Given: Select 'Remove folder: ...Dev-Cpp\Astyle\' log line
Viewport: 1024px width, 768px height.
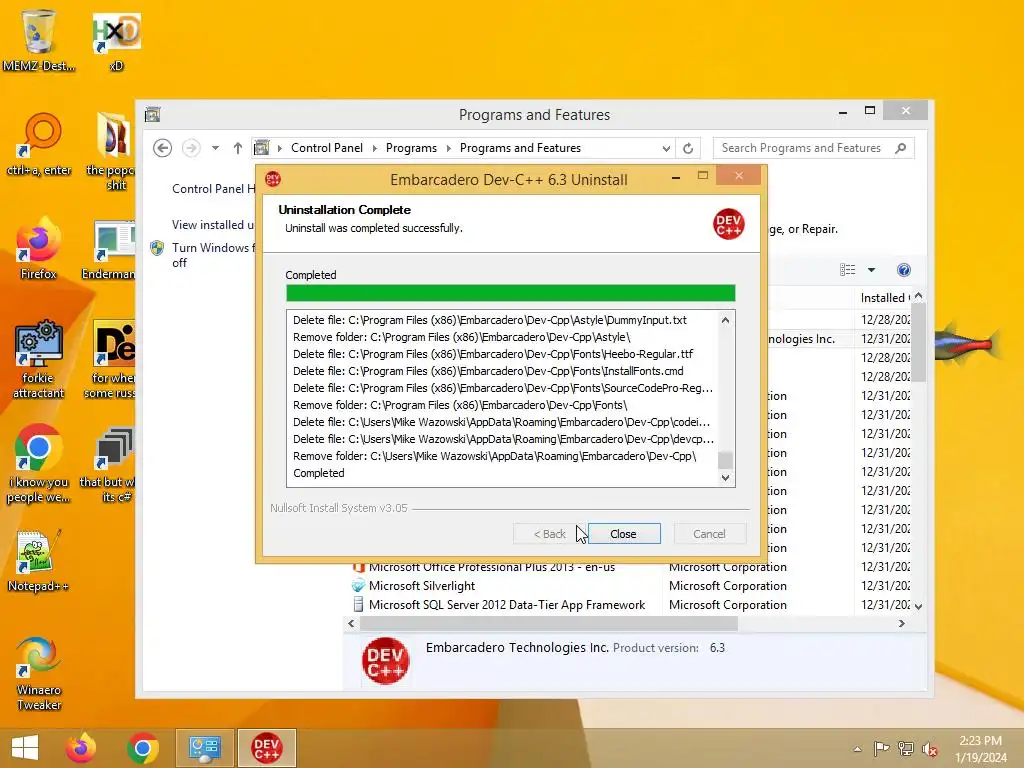Looking at the screenshot, I should click(x=462, y=337).
